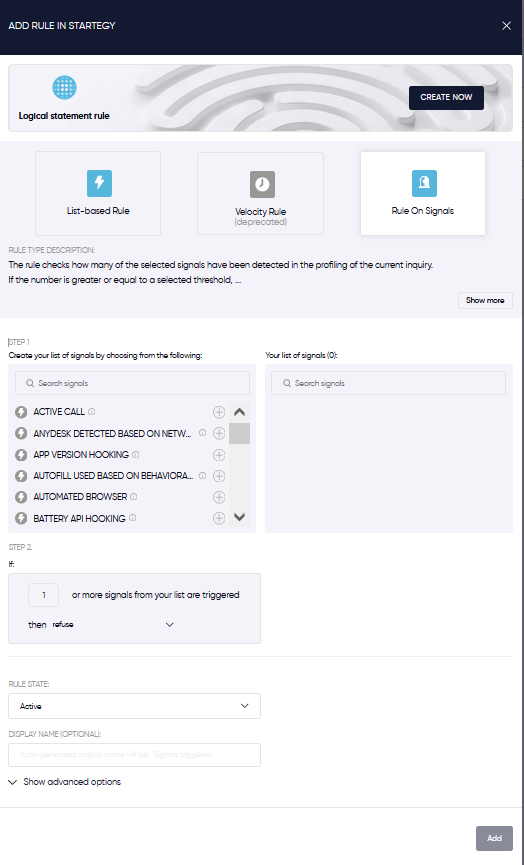This screenshot has width=524, height=865.
Task: Add AUTOMATED BROWSER signal plus icon
Action: [x=219, y=497]
